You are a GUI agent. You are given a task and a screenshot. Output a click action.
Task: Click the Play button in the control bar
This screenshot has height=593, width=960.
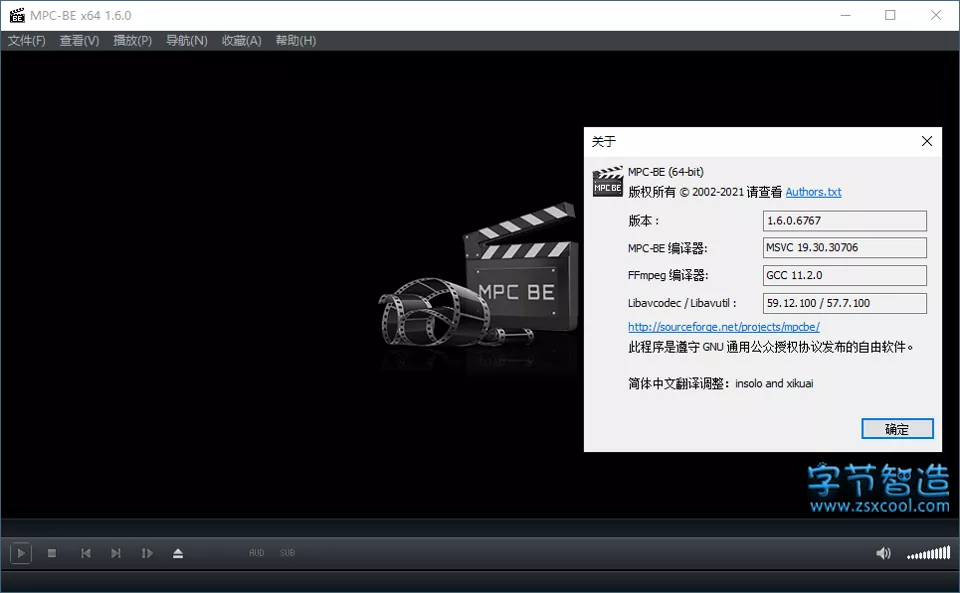pyautogui.click(x=21, y=553)
